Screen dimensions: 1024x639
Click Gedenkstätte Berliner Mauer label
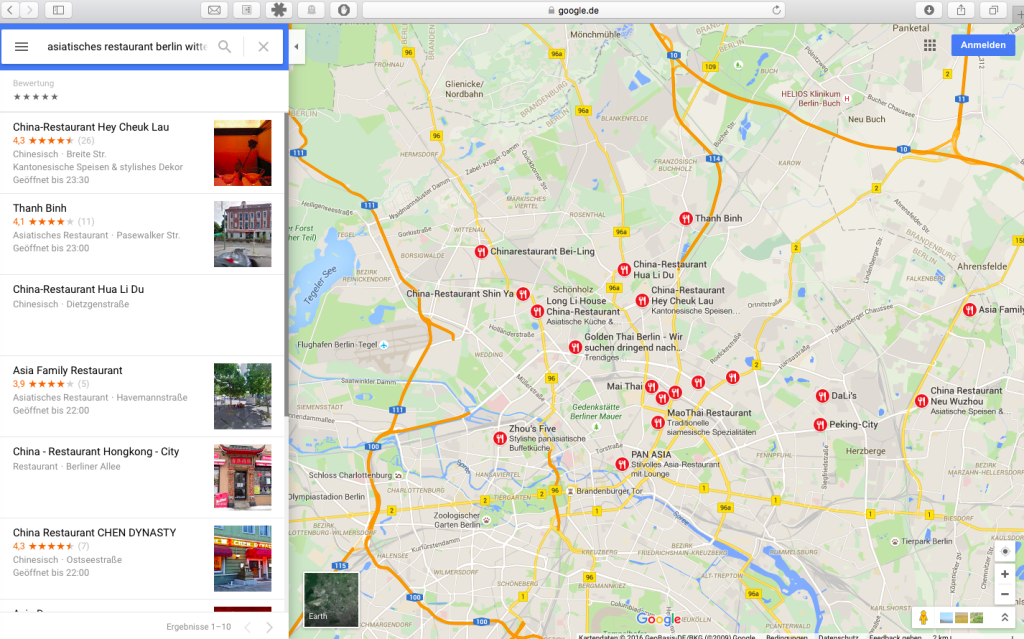596,412
